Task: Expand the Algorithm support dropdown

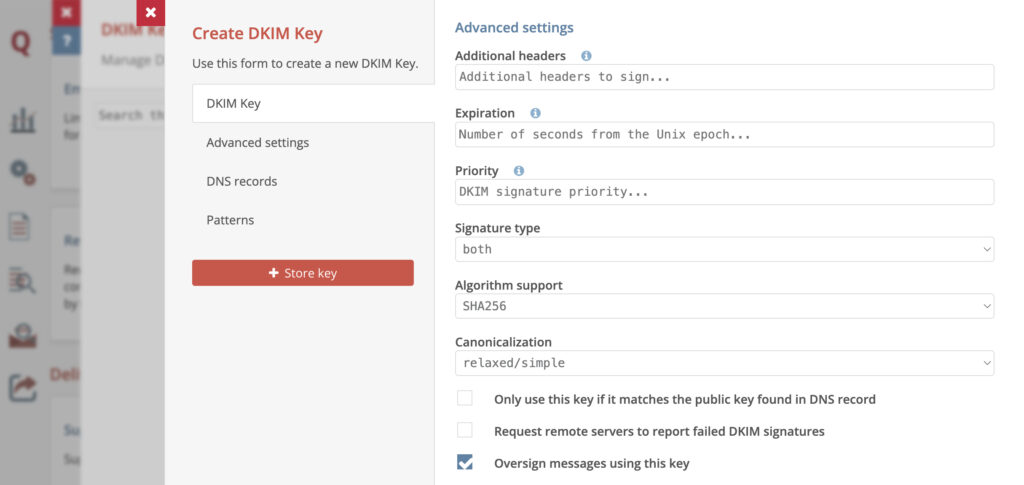Action: pyautogui.click(x=724, y=306)
